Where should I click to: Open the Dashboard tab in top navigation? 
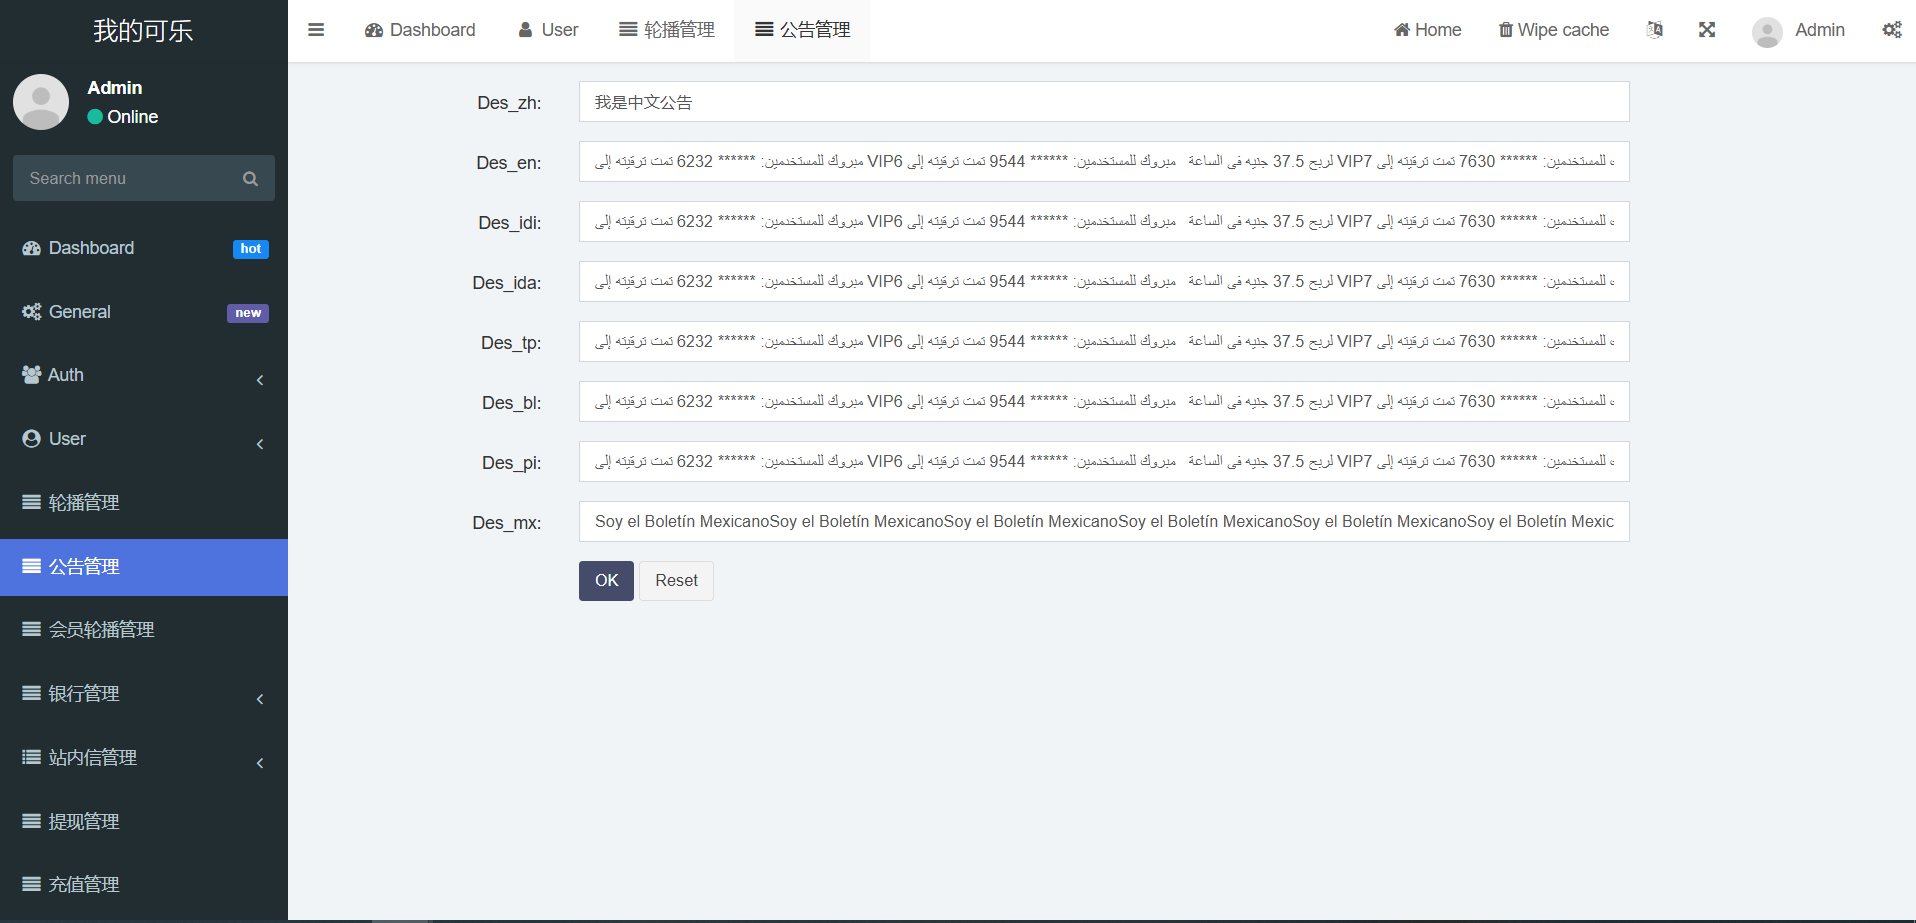(x=420, y=30)
